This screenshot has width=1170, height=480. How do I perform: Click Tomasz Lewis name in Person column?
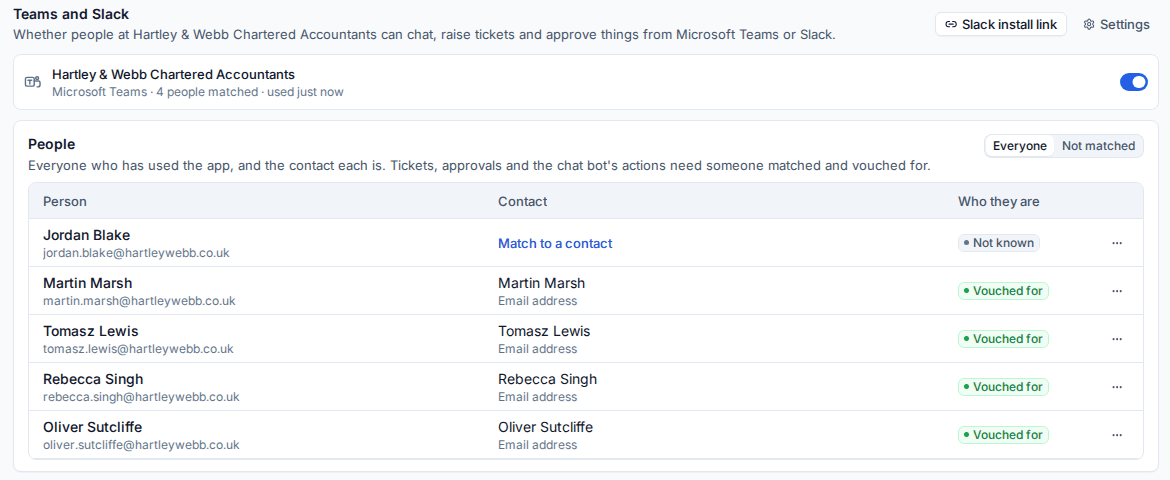coord(90,331)
